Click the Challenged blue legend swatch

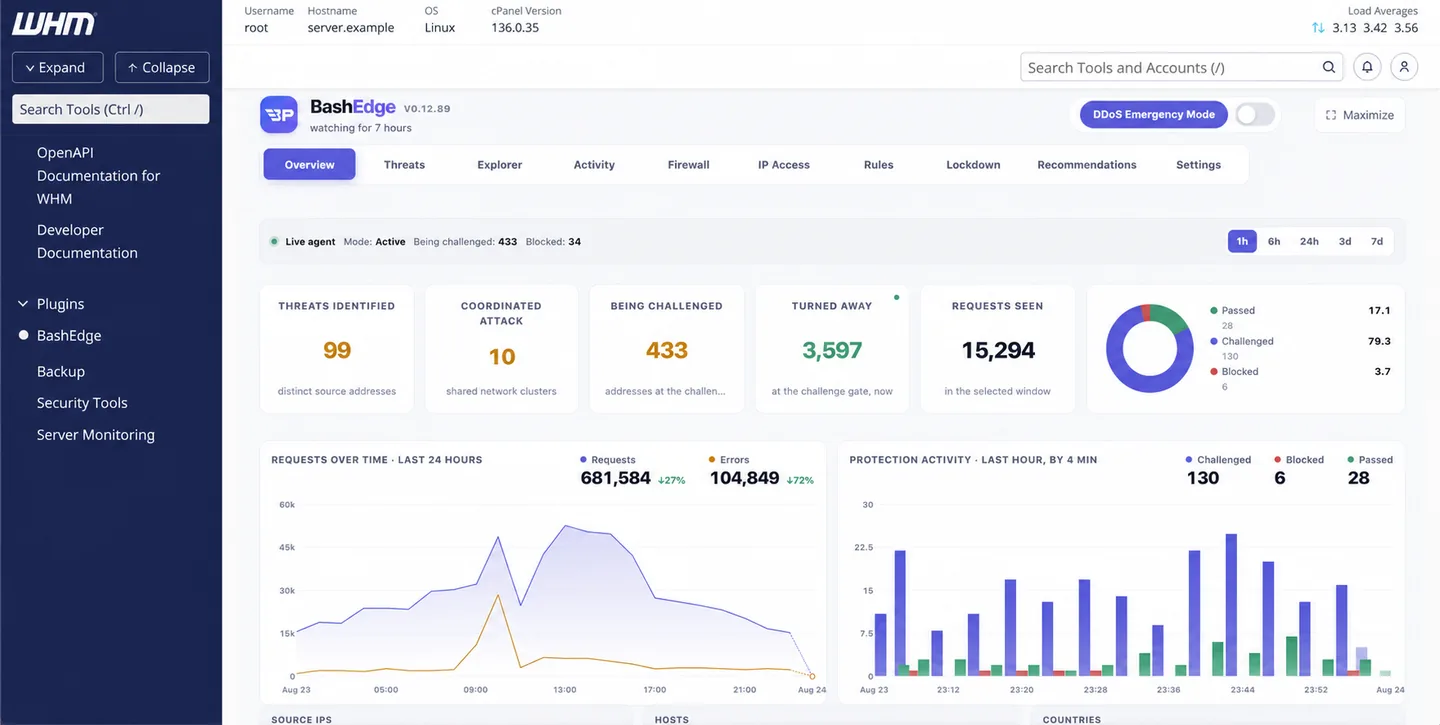pos(1214,341)
